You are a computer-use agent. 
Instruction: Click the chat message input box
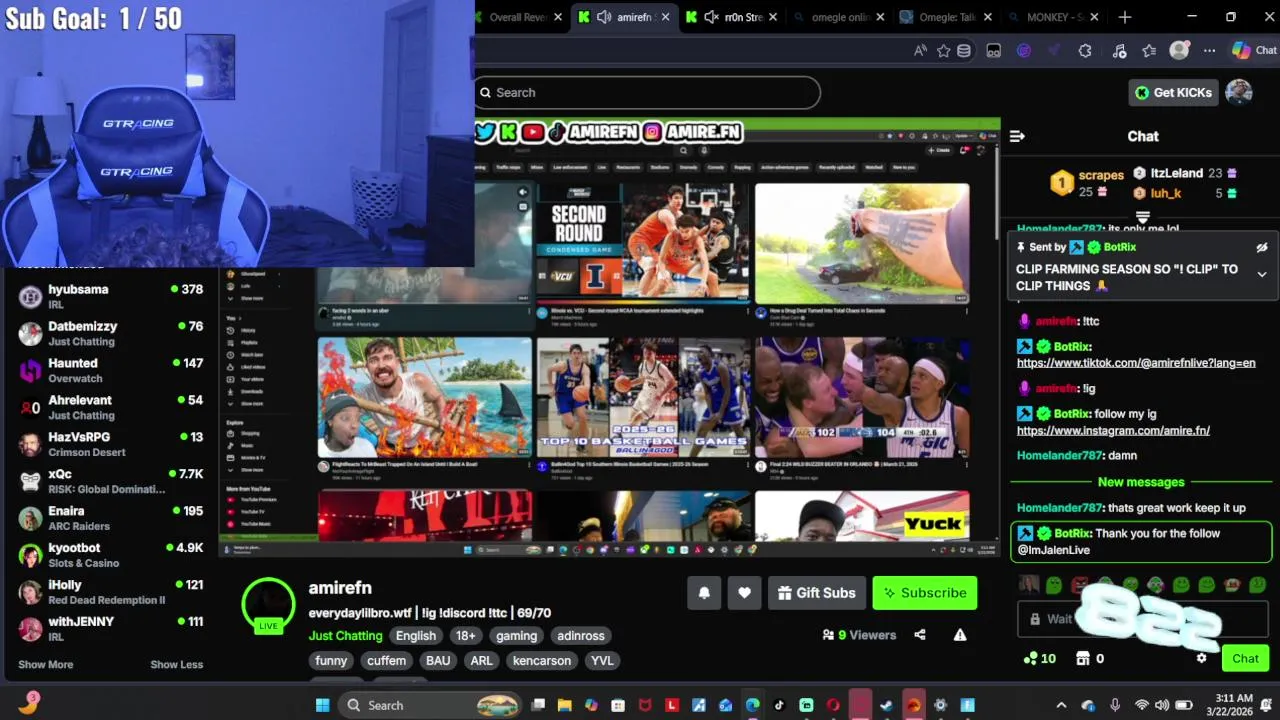(x=1141, y=619)
